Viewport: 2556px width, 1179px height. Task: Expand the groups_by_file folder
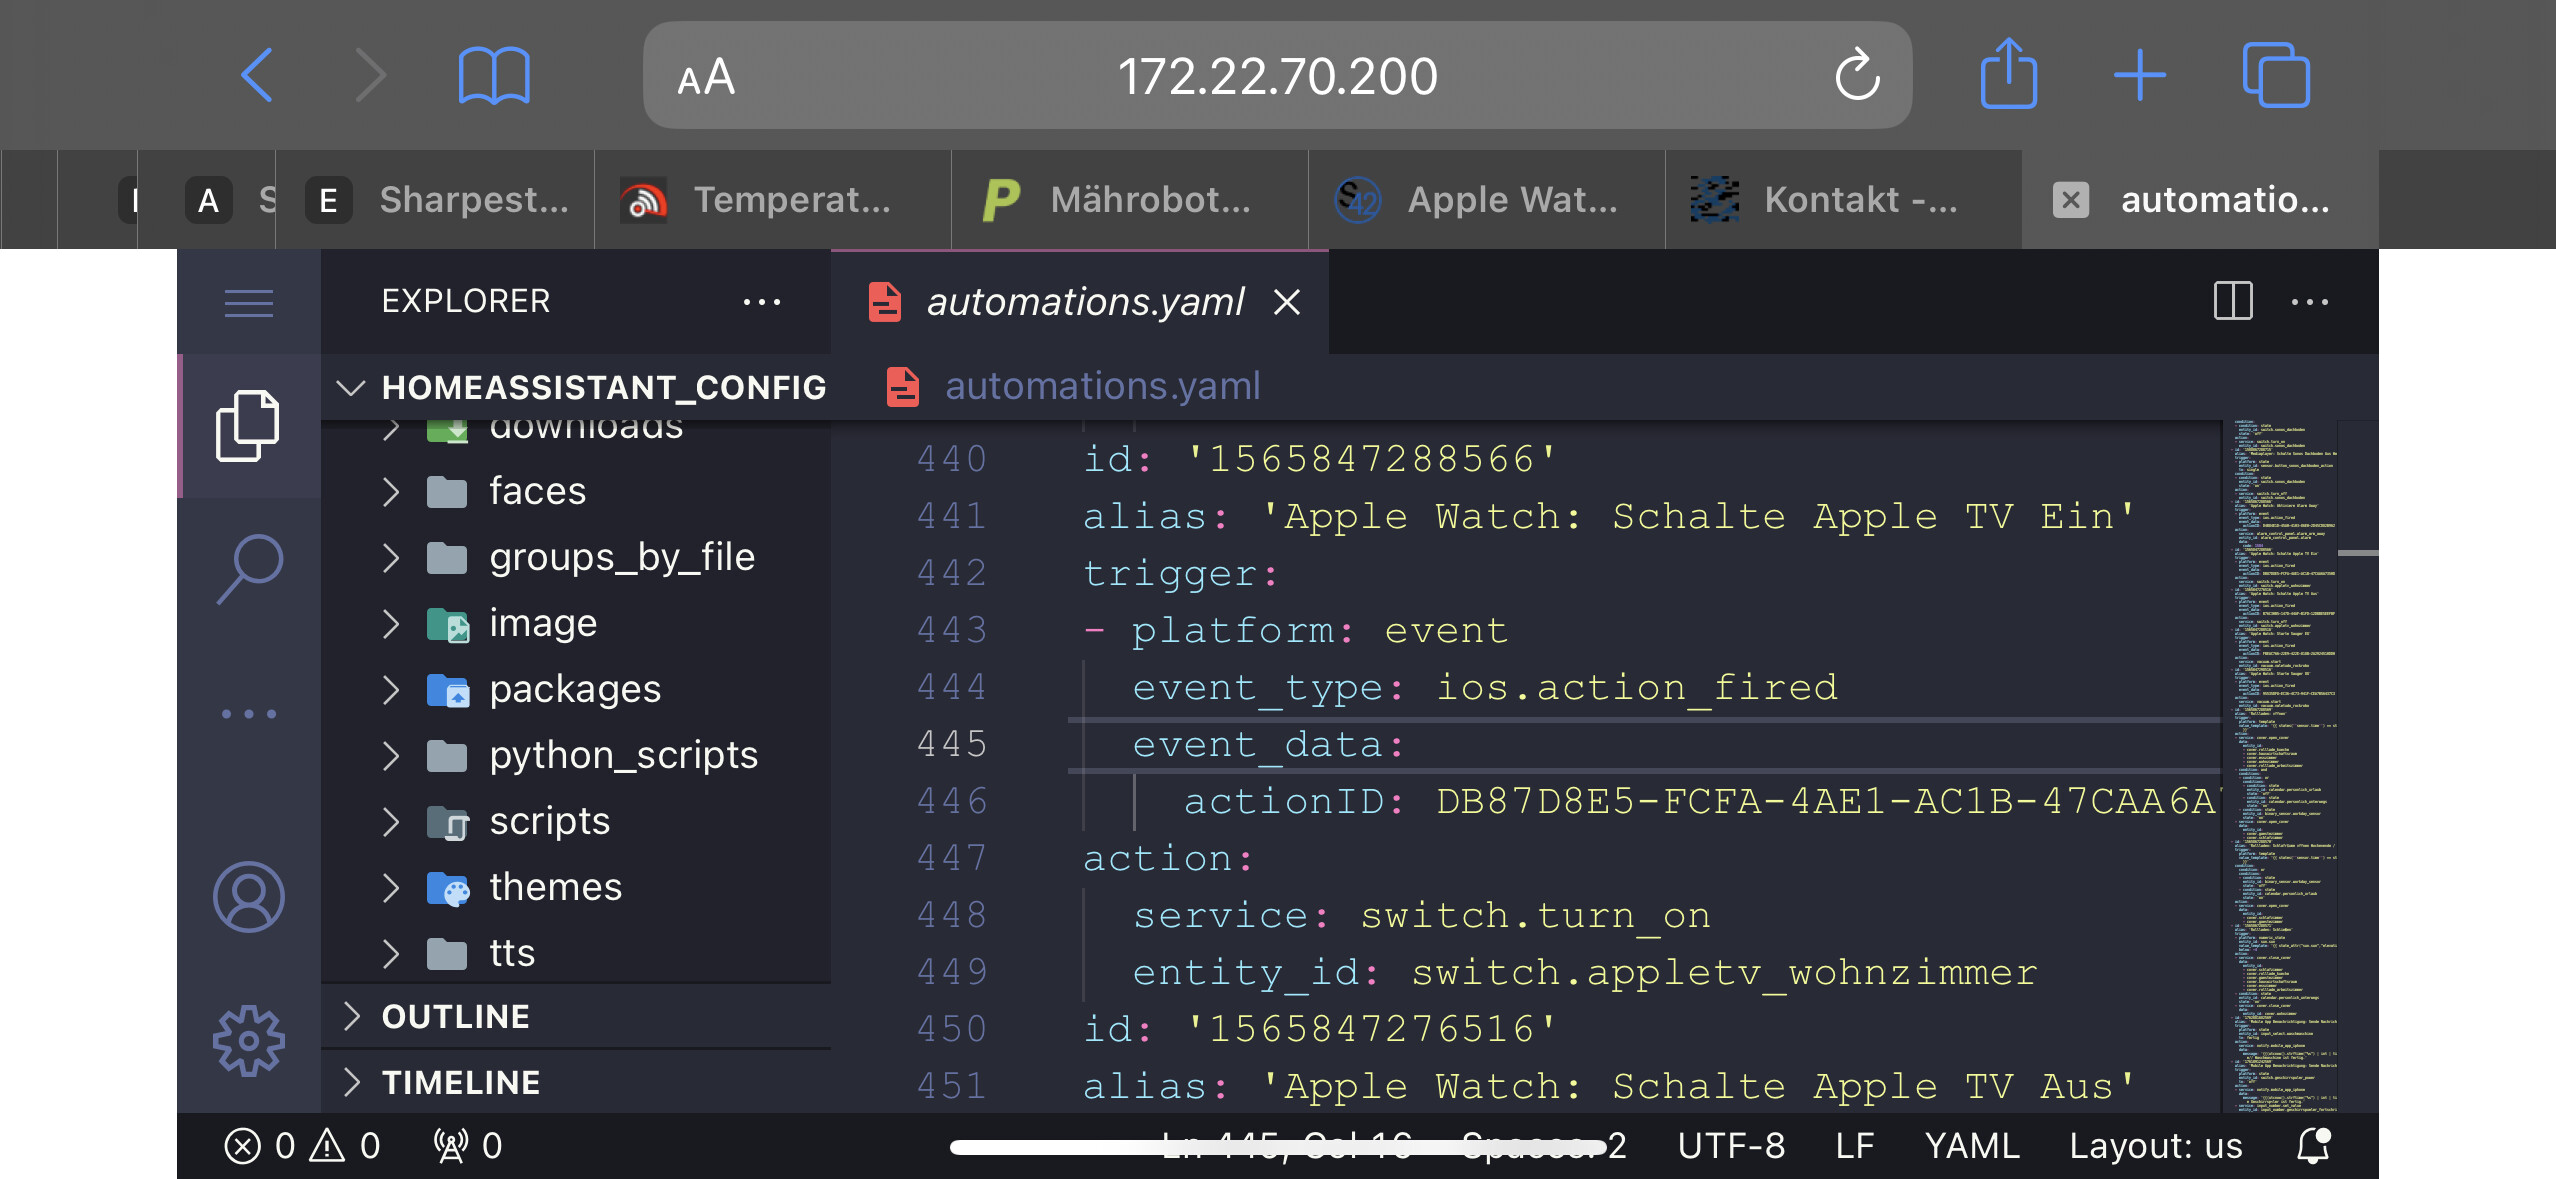391,558
